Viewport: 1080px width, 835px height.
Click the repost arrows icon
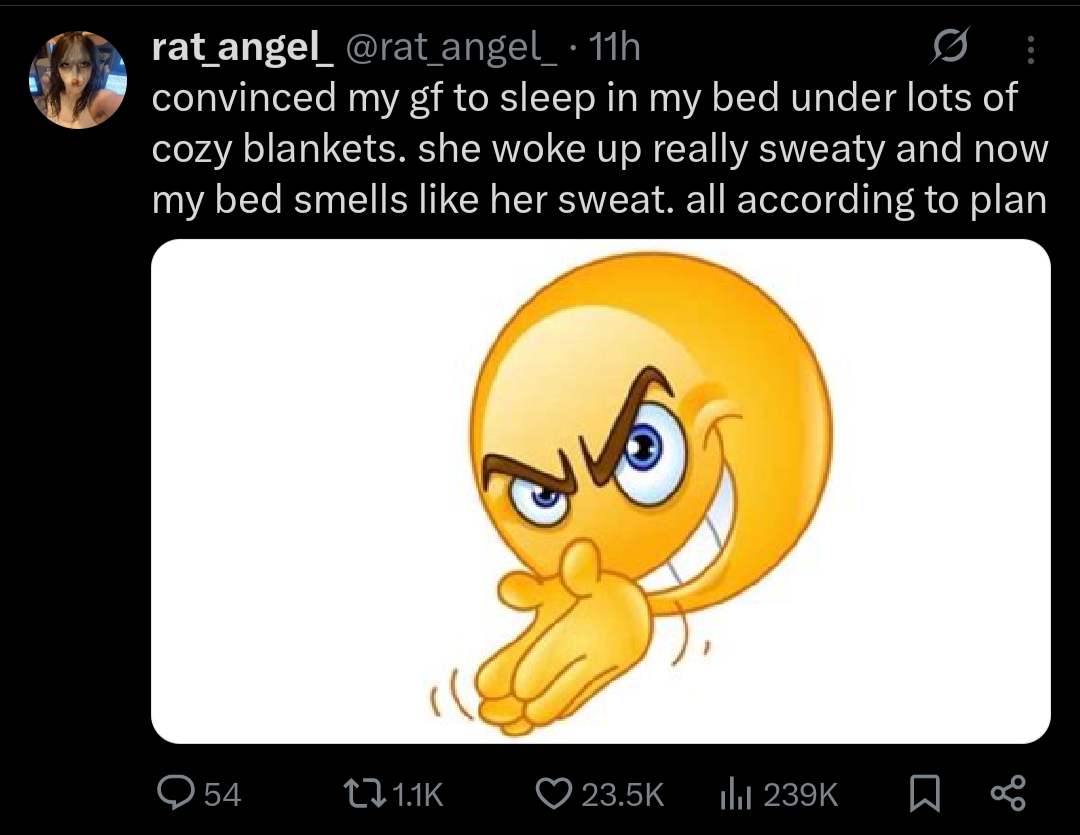(361, 794)
